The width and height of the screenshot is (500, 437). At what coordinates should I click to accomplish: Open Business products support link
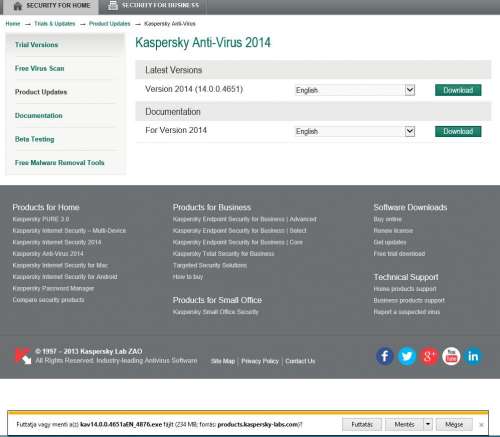409,300
